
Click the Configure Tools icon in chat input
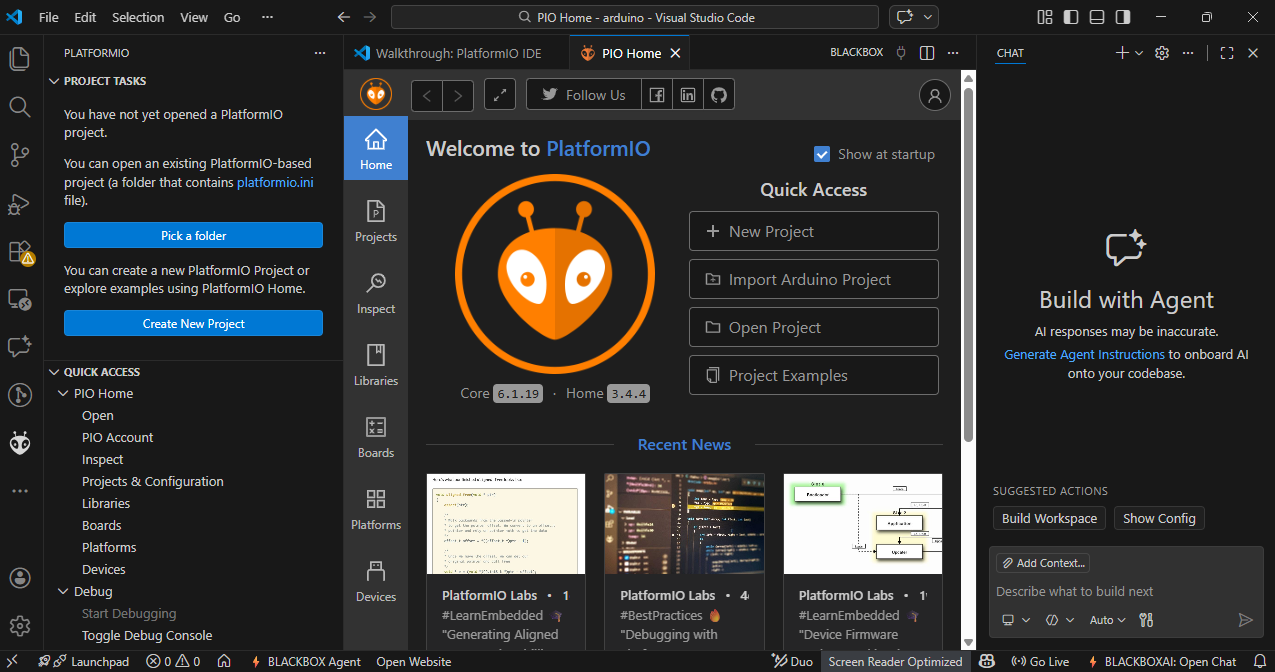[x=1146, y=620]
